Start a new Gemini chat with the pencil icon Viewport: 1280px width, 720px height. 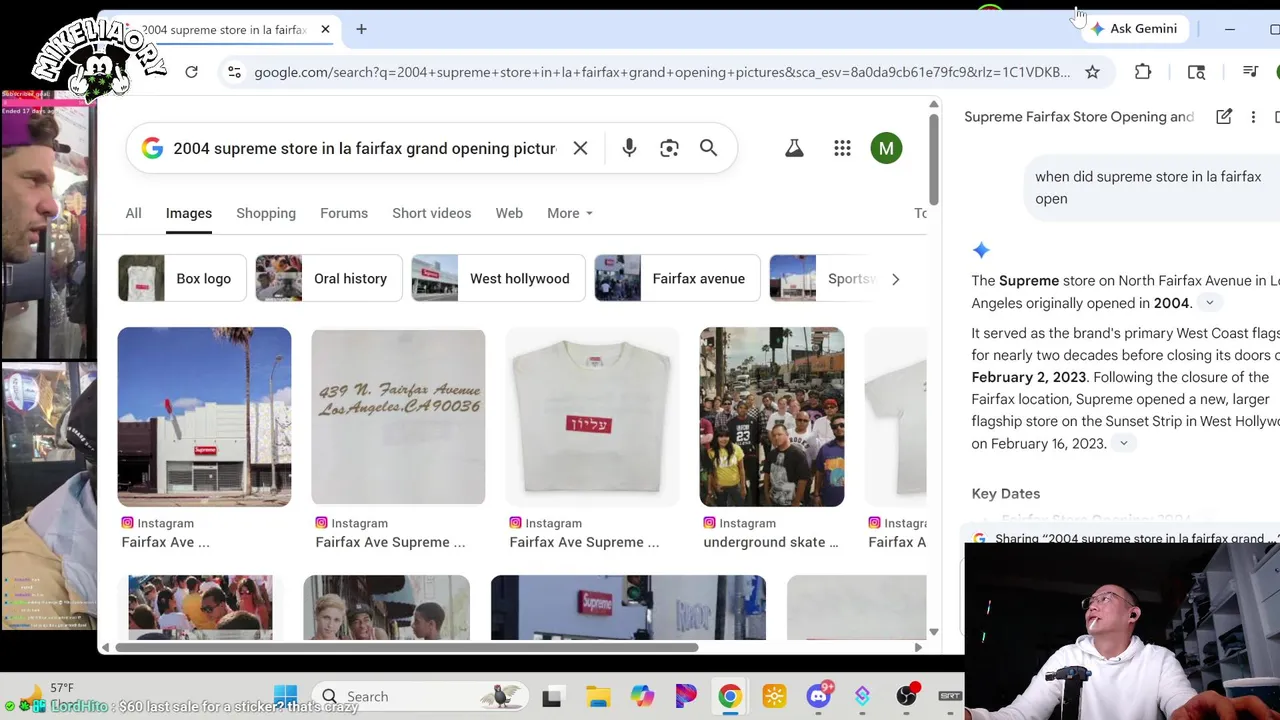1224,117
